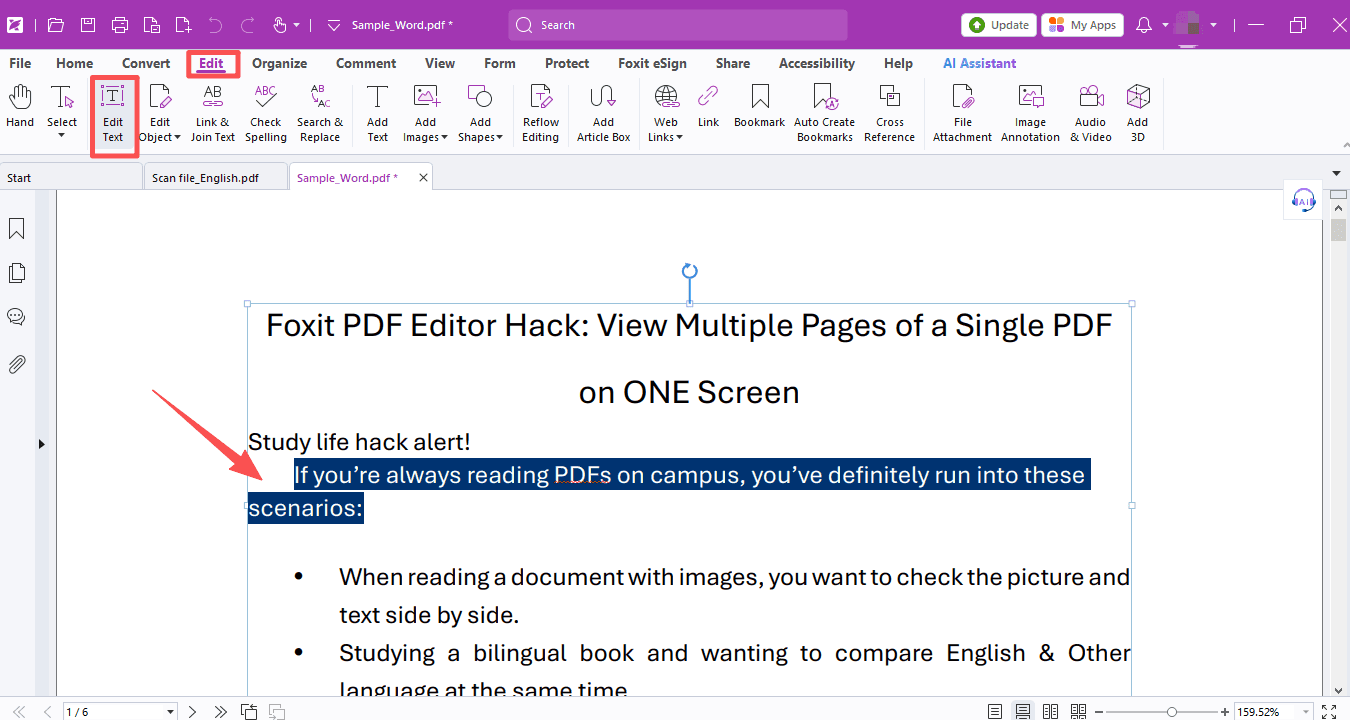Activate the Edit Text tool
The height and width of the screenshot is (720, 1350).
tap(113, 113)
